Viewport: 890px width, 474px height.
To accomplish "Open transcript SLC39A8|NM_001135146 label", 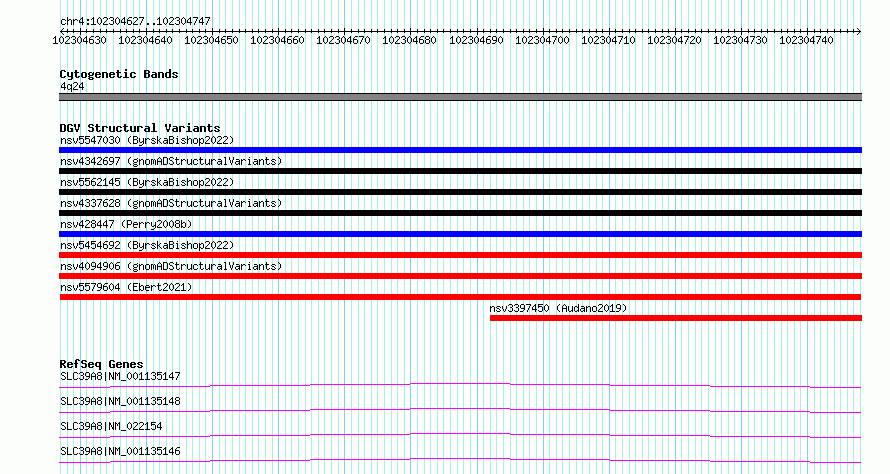I will point(120,451).
